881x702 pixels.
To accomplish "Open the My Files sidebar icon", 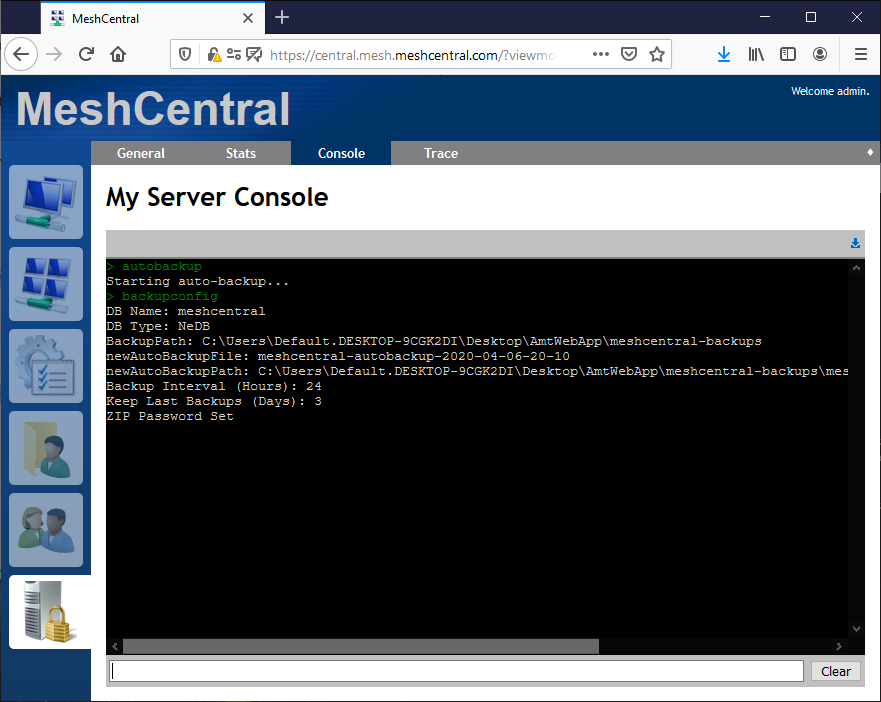I will click(x=46, y=448).
